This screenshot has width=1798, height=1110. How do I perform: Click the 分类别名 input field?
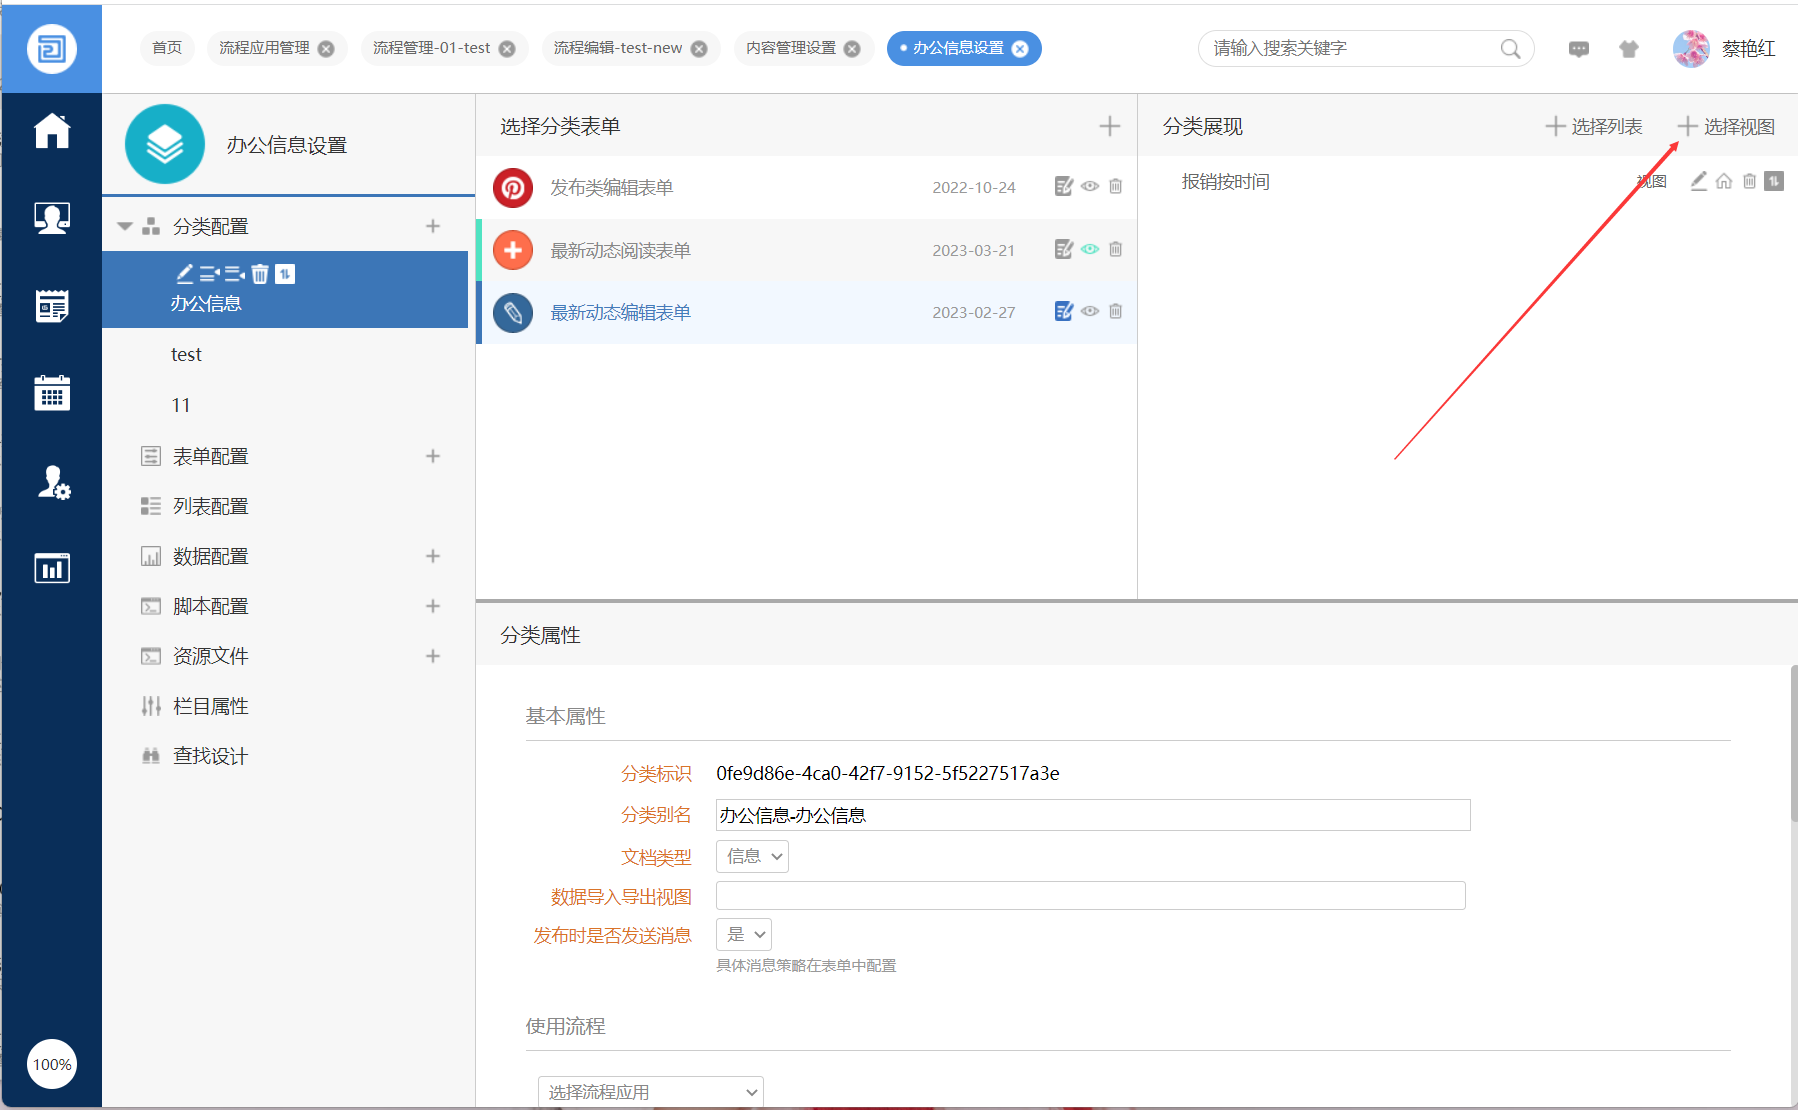[1092, 815]
